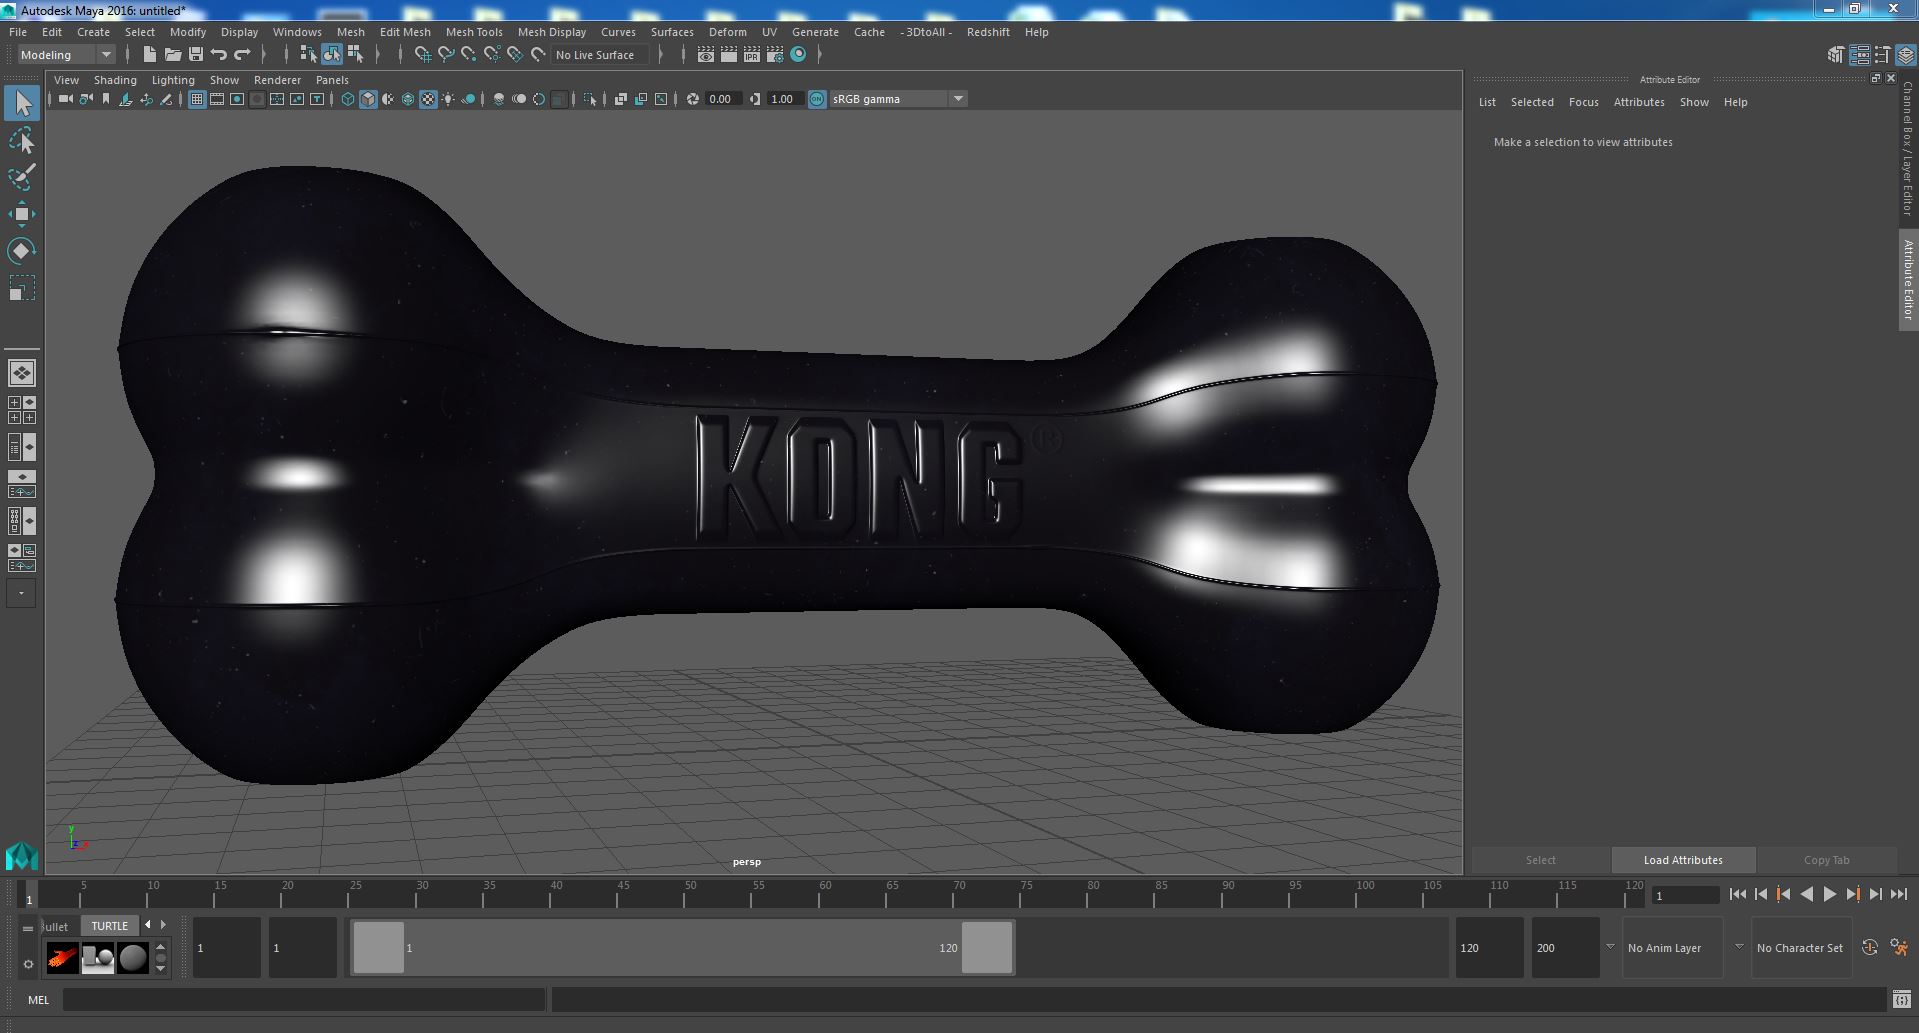
Task: Open the Mesh Tools menu
Action: tap(474, 32)
